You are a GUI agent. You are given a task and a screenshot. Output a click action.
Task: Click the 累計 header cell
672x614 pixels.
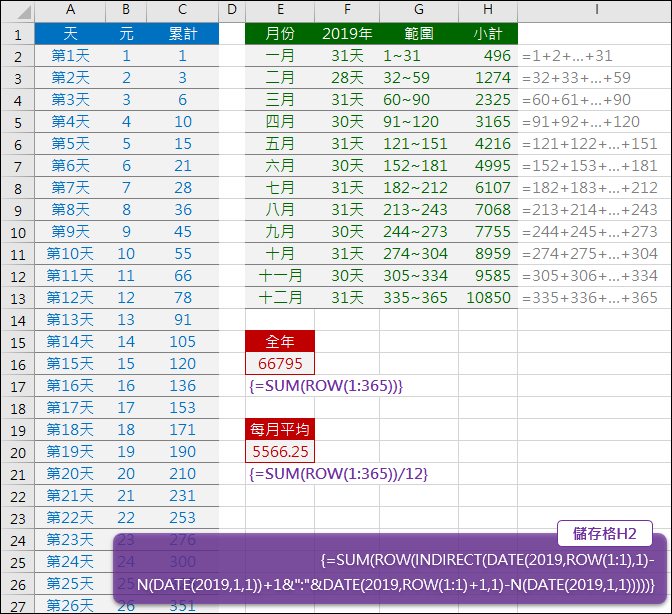[183, 33]
